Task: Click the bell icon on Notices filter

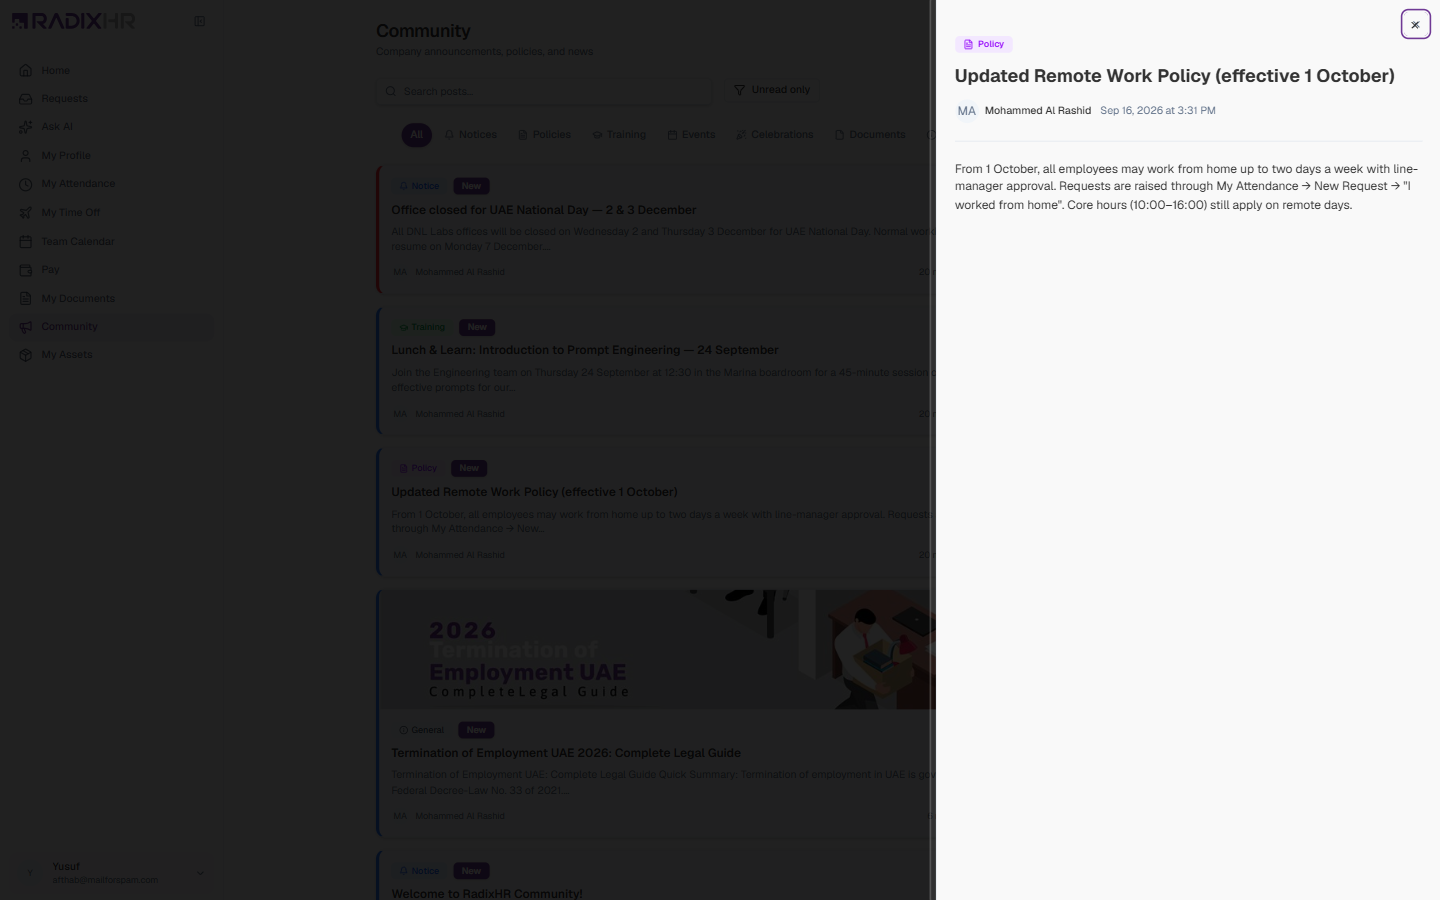Action: [449, 135]
